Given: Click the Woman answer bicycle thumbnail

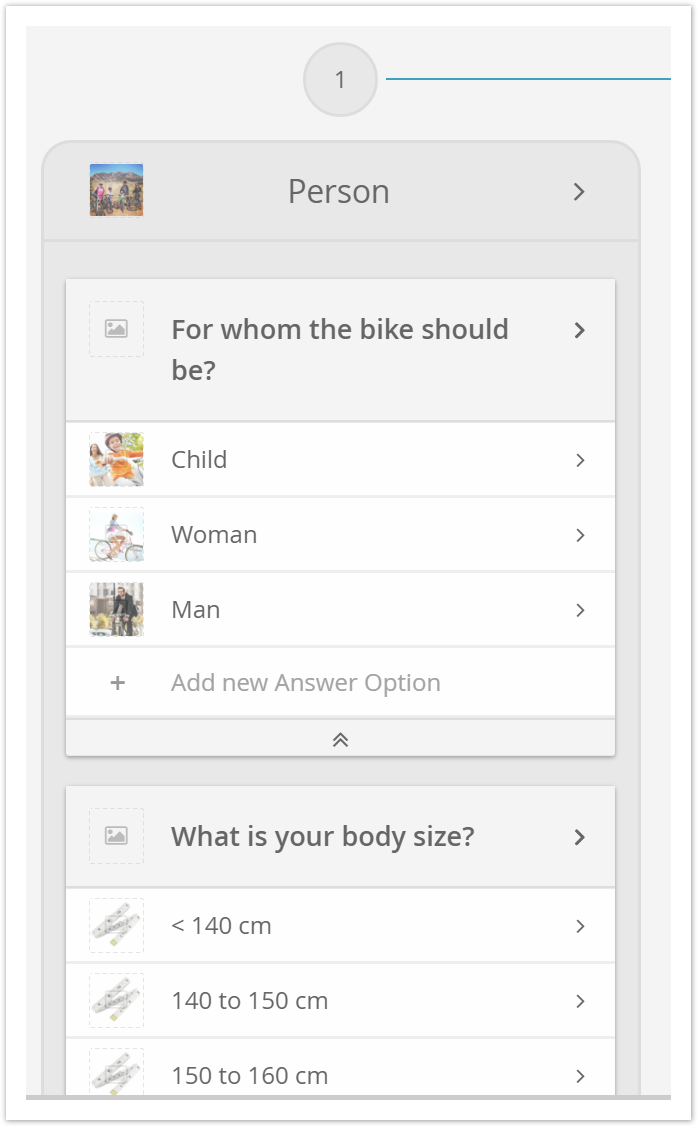Looking at the screenshot, I should [116, 535].
